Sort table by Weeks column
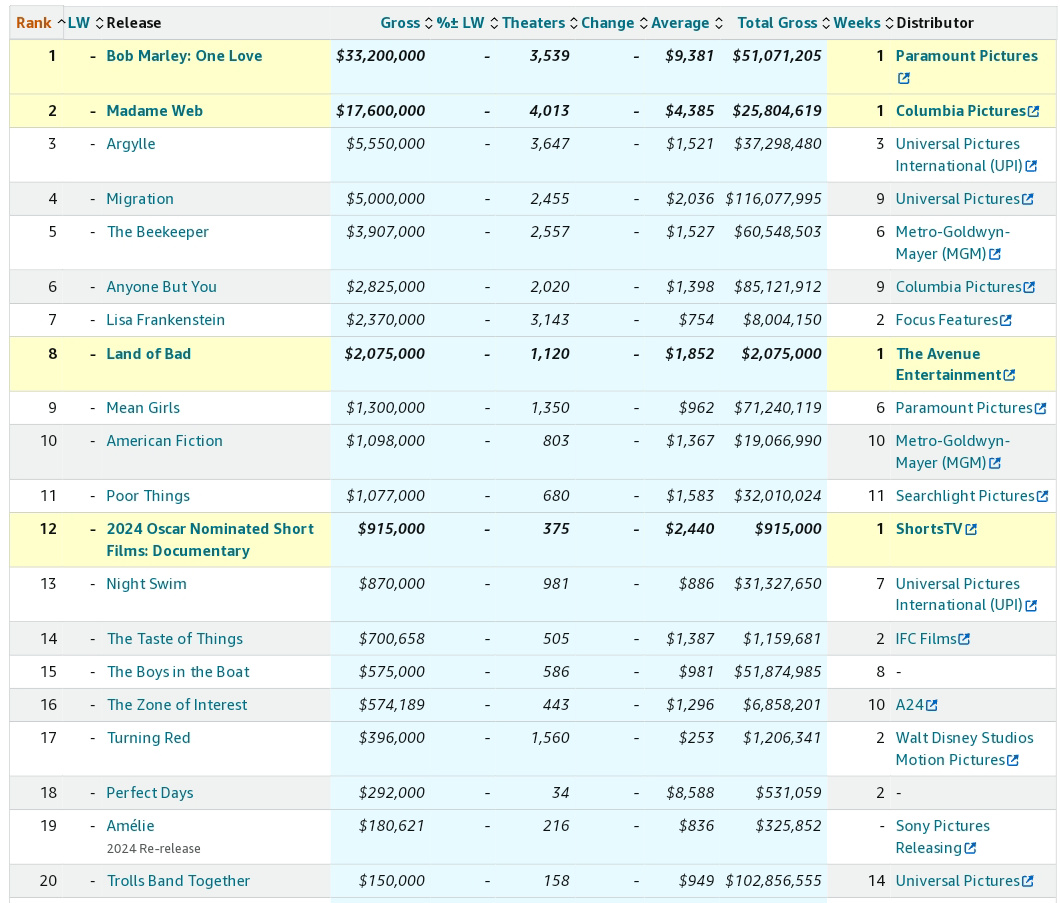The image size is (1060, 903). pos(863,23)
